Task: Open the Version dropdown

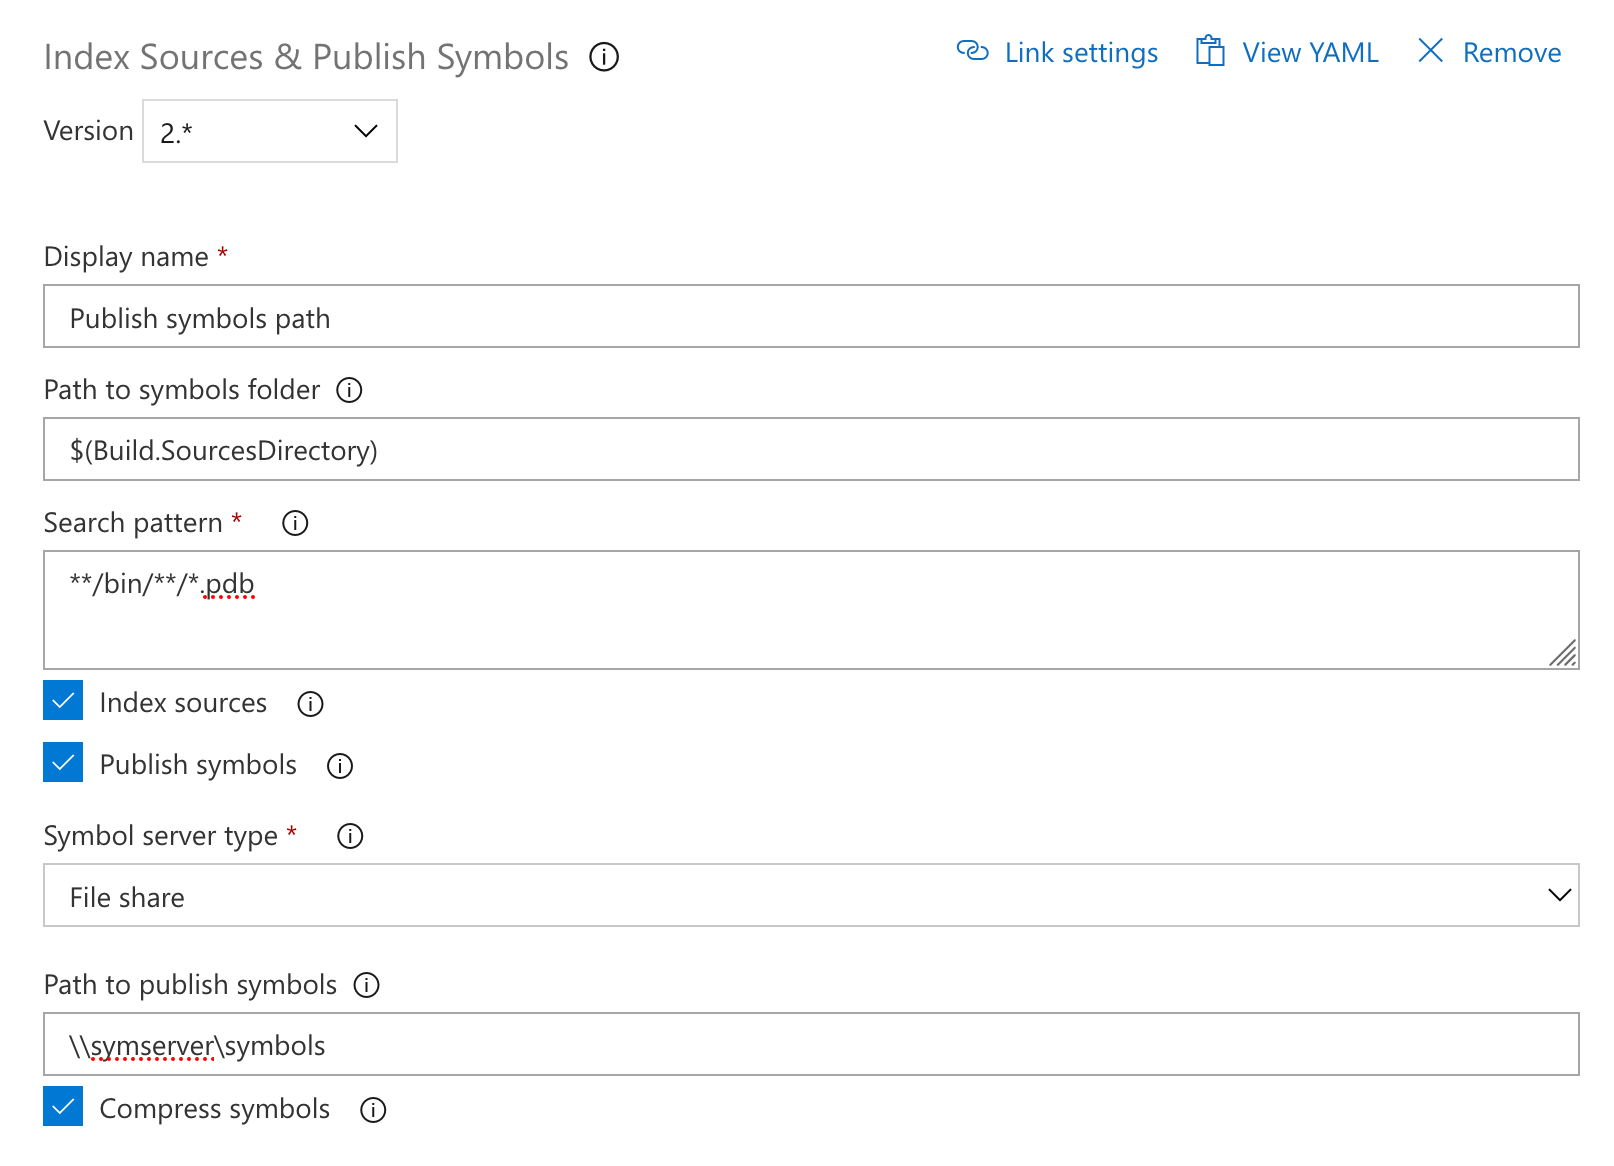Action: pyautogui.click(x=270, y=131)
